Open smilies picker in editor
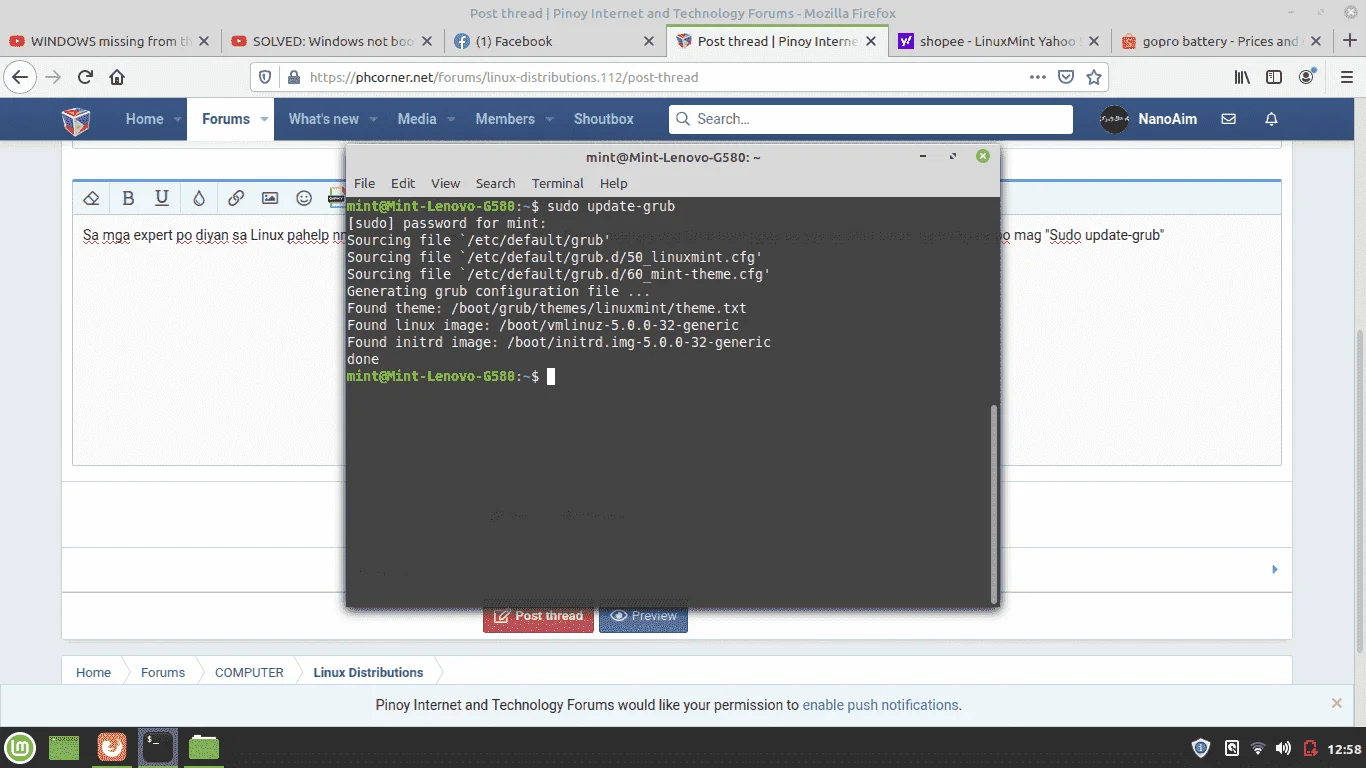Viewport: 1366px width, 768px height. (304, 198)
